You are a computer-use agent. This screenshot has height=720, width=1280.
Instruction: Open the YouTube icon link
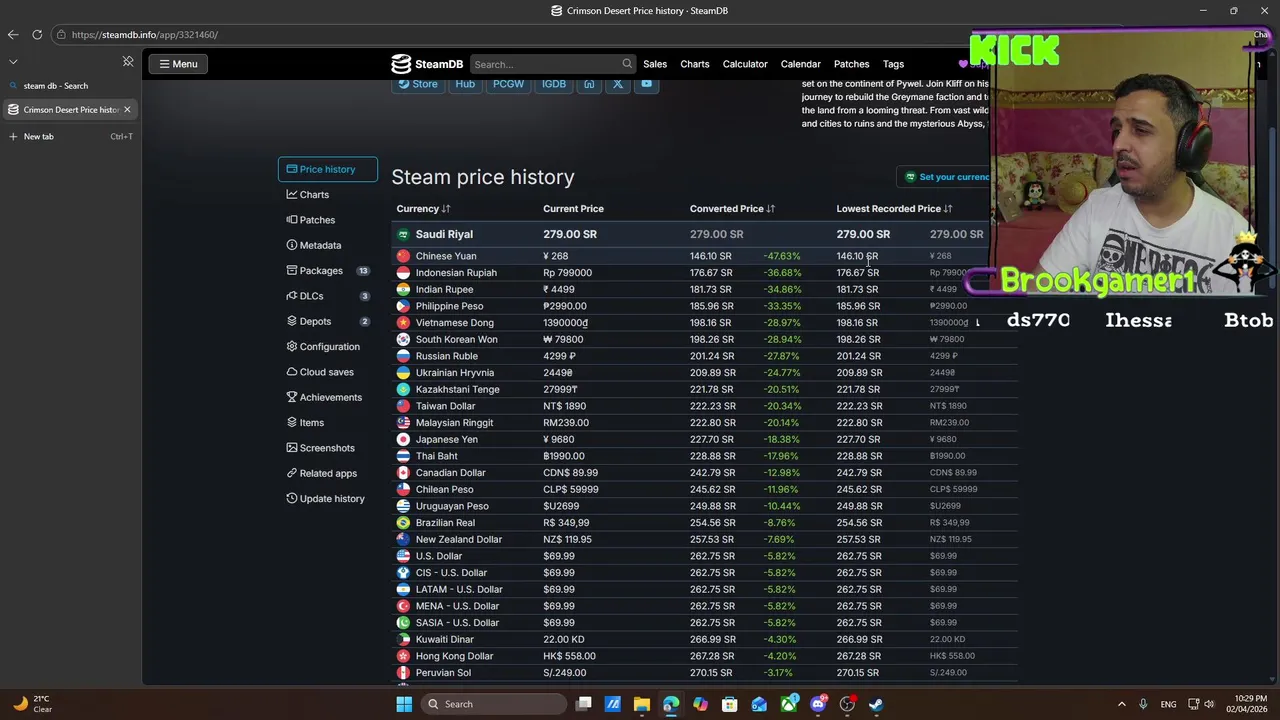[647, 84]
